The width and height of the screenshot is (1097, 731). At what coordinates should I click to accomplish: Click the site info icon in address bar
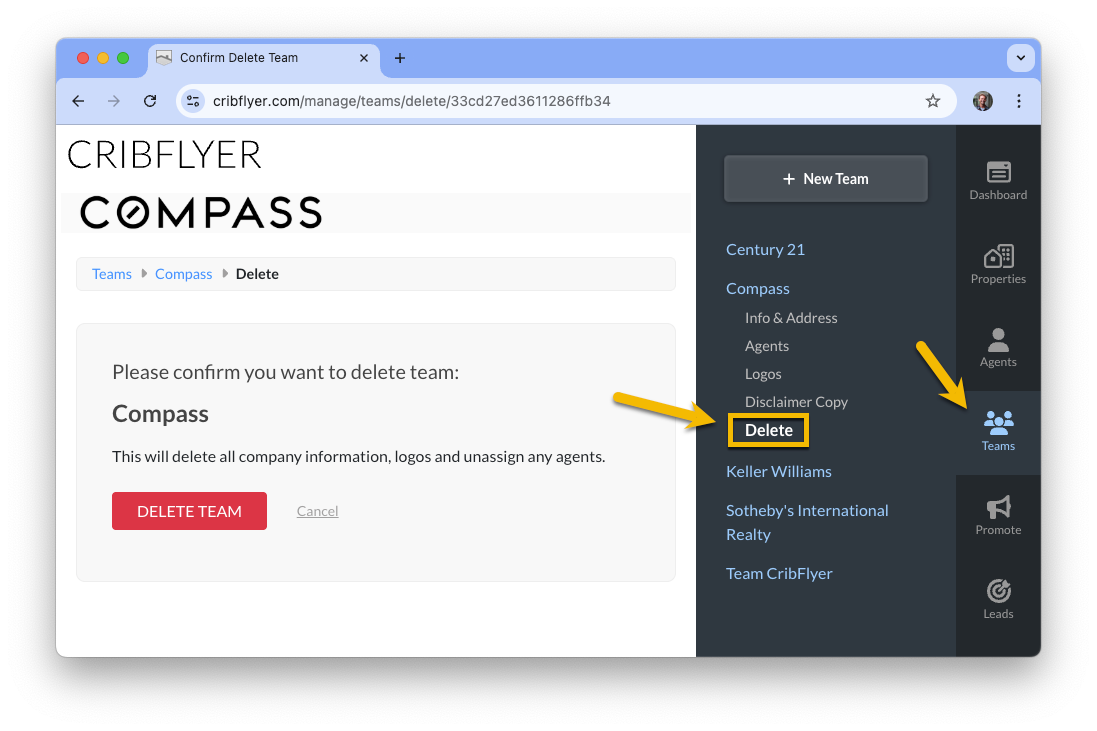pos(193,101)
